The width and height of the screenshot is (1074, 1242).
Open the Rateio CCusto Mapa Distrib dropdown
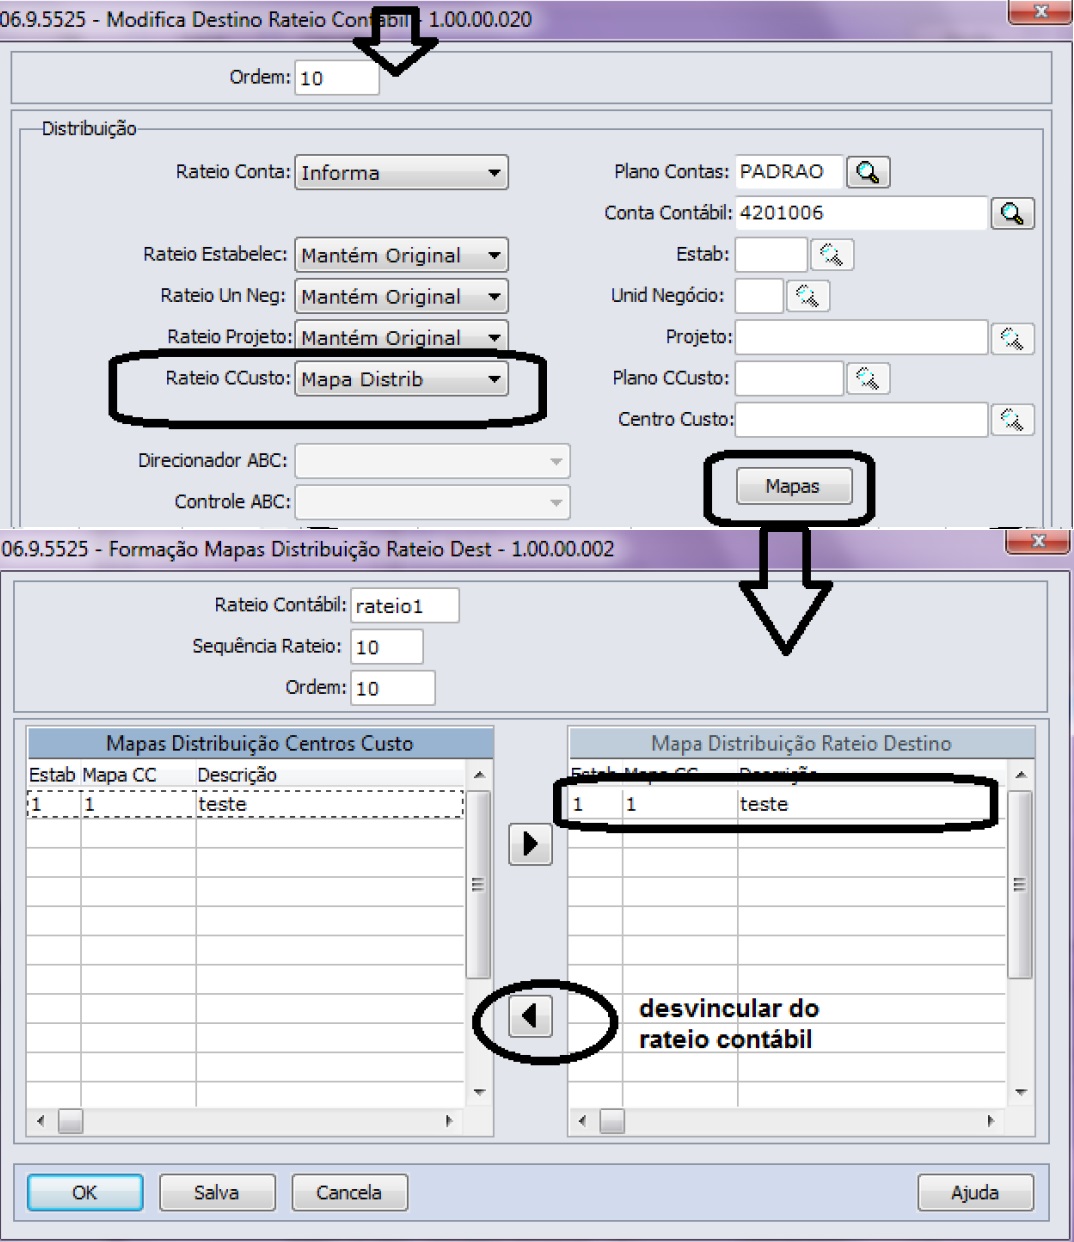[401, 379]
